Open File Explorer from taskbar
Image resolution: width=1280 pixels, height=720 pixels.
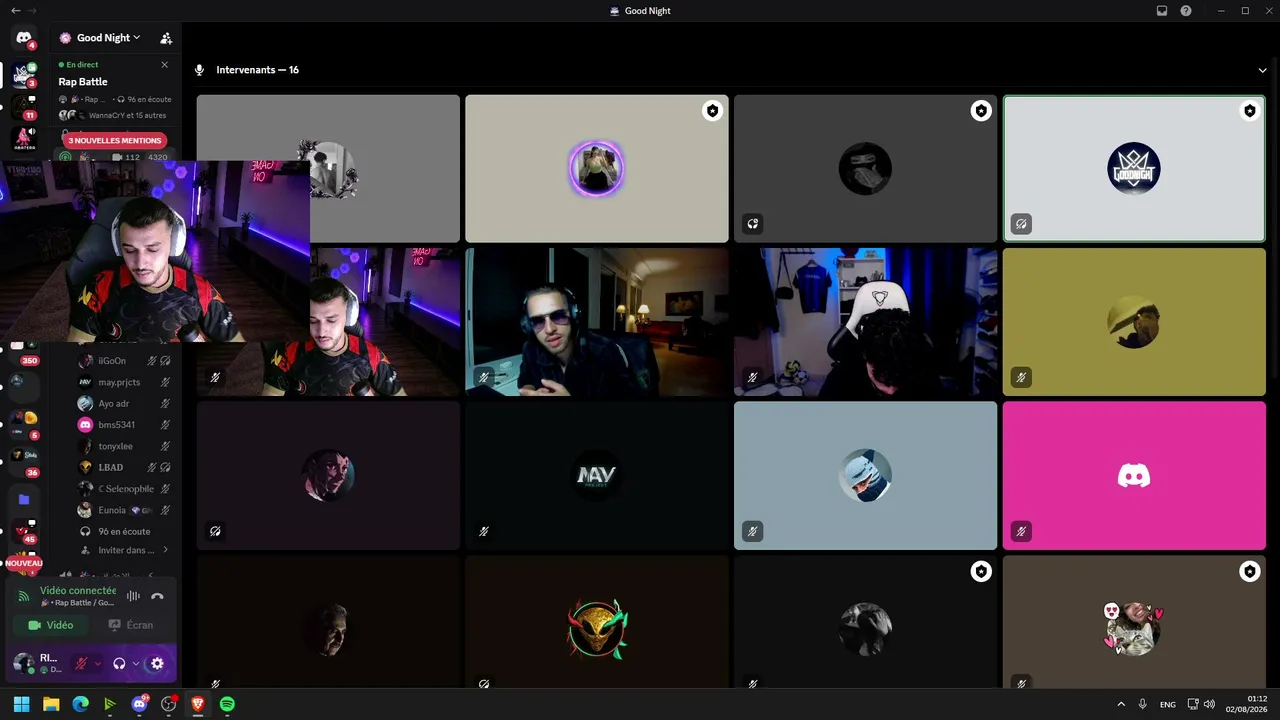(x=51, y=704)
